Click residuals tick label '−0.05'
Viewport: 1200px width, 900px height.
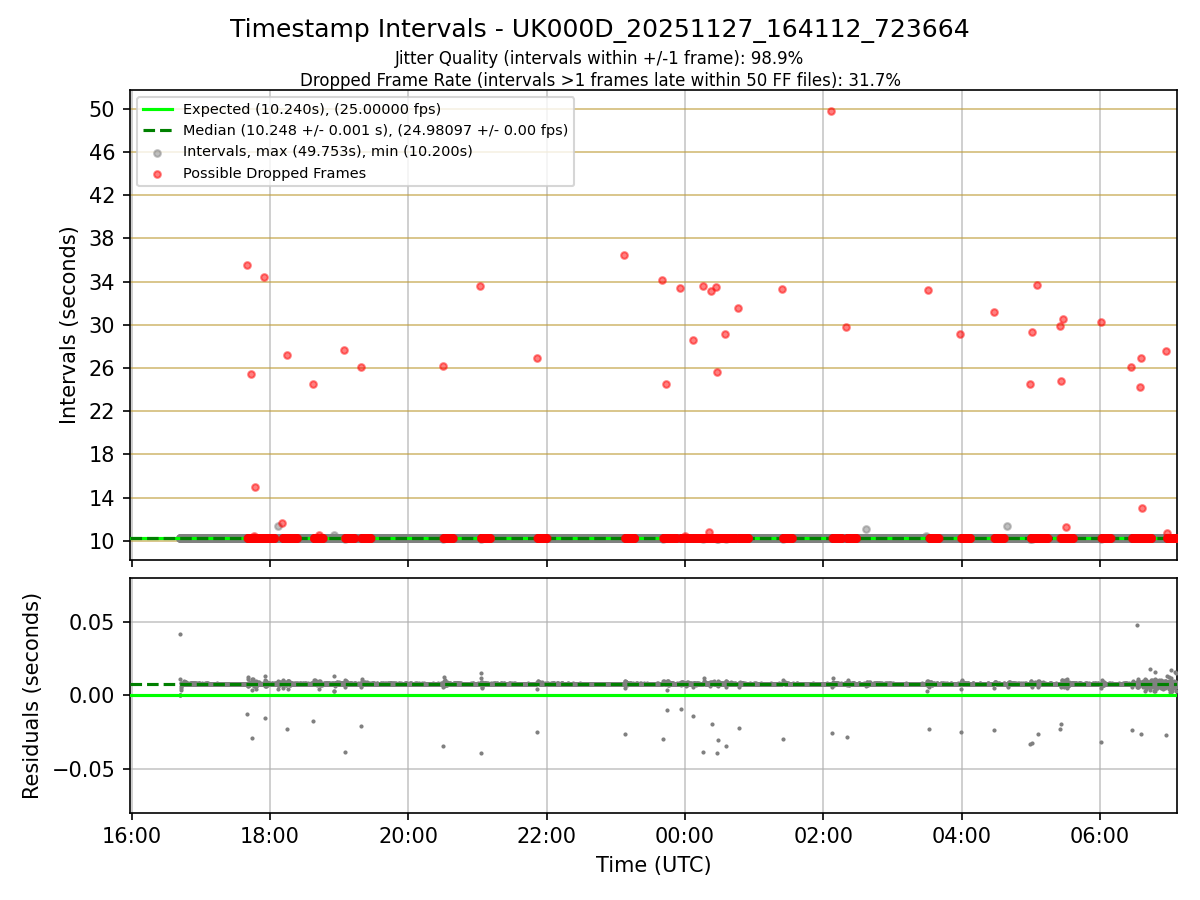tap(84, 769)
